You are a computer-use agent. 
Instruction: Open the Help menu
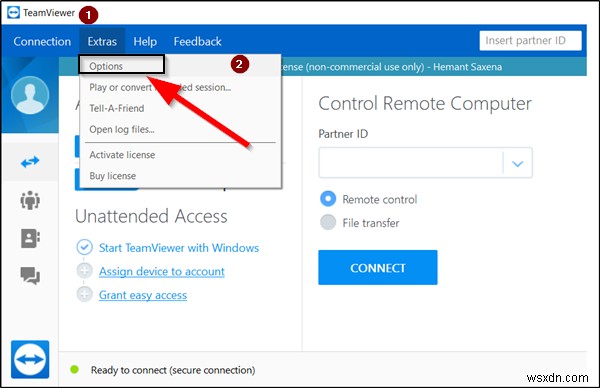(145, 41)
